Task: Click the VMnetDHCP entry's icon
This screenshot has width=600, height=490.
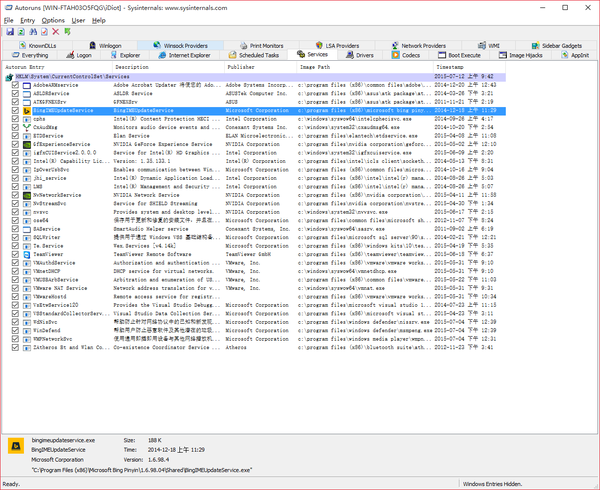Action: (27, 272)
